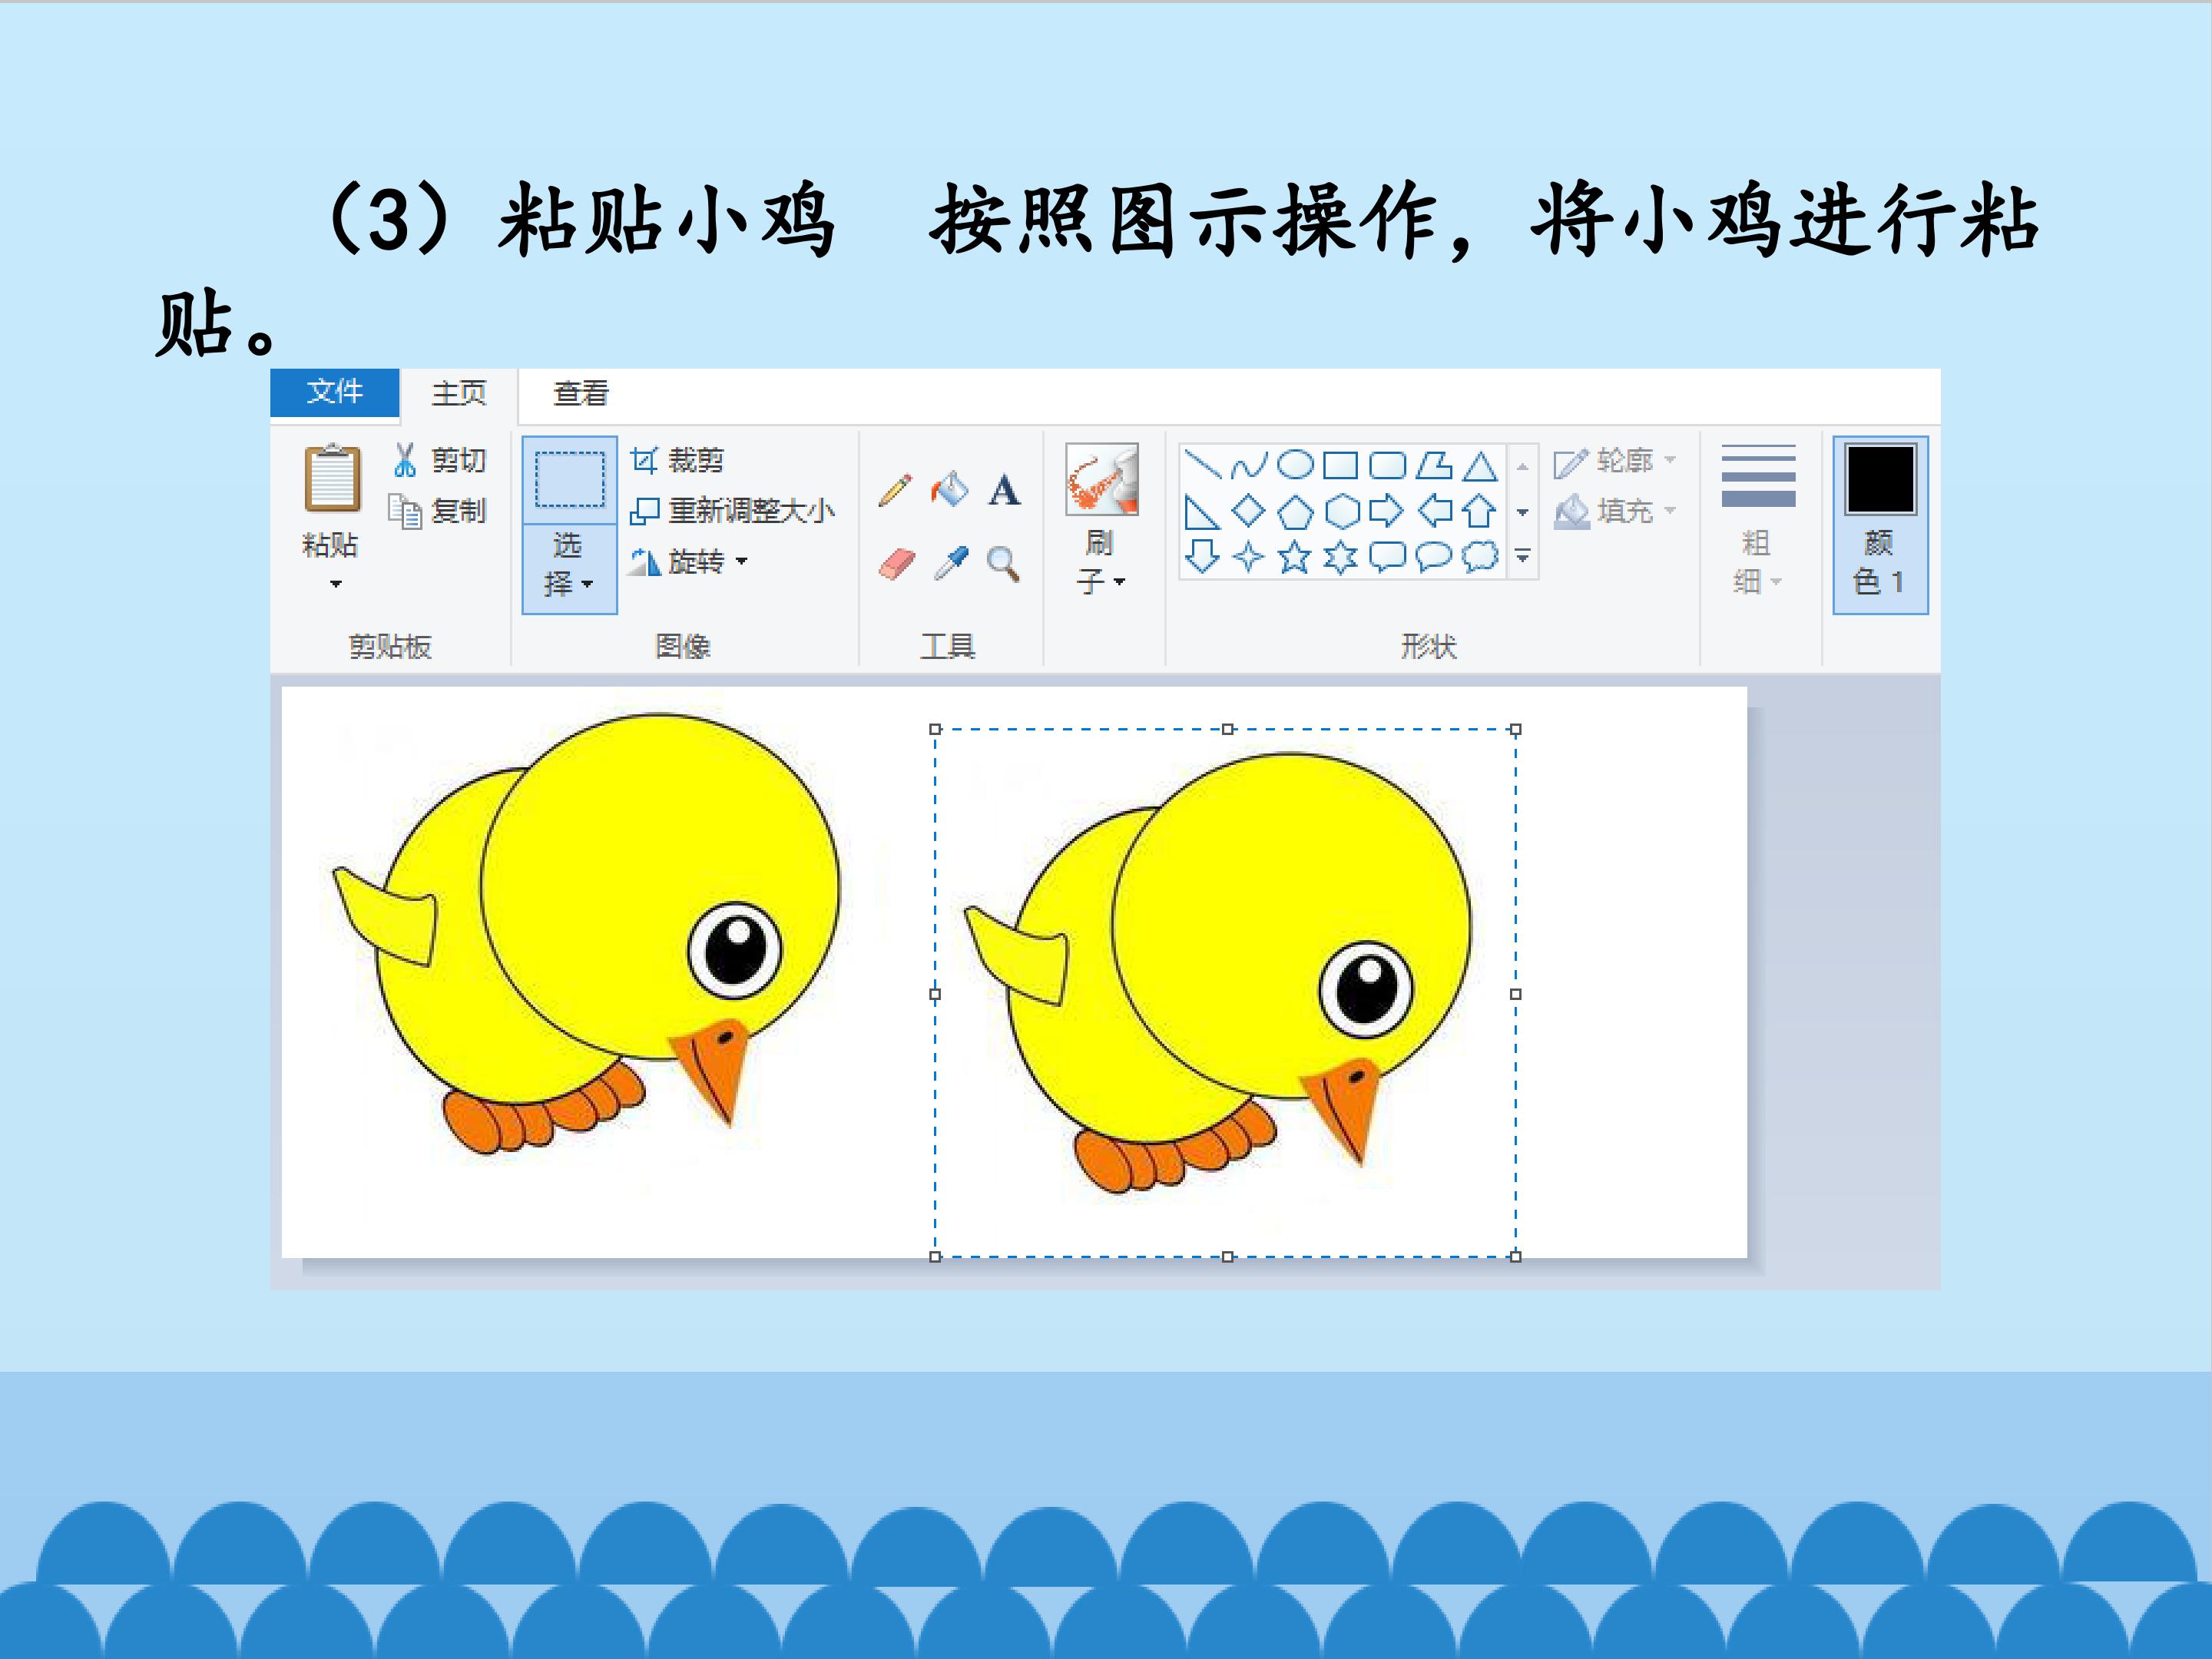Click the Paste clipboard icon
The height and width of the screenshot is (1659, 2212).
click(332, 478)
